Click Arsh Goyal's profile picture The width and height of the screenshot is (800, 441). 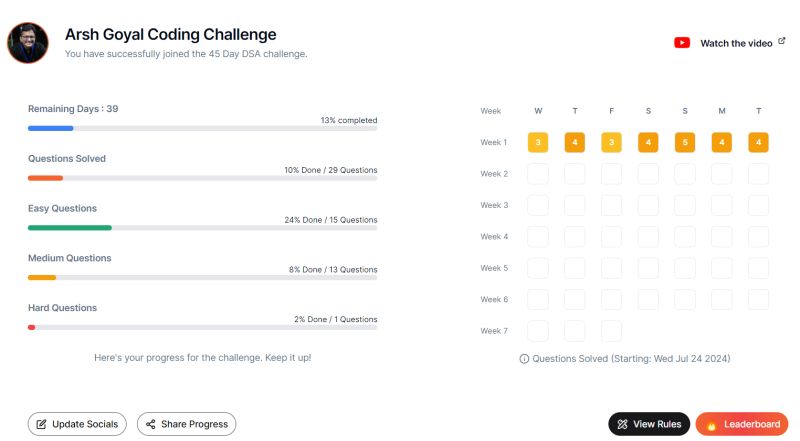click(28, 43)
